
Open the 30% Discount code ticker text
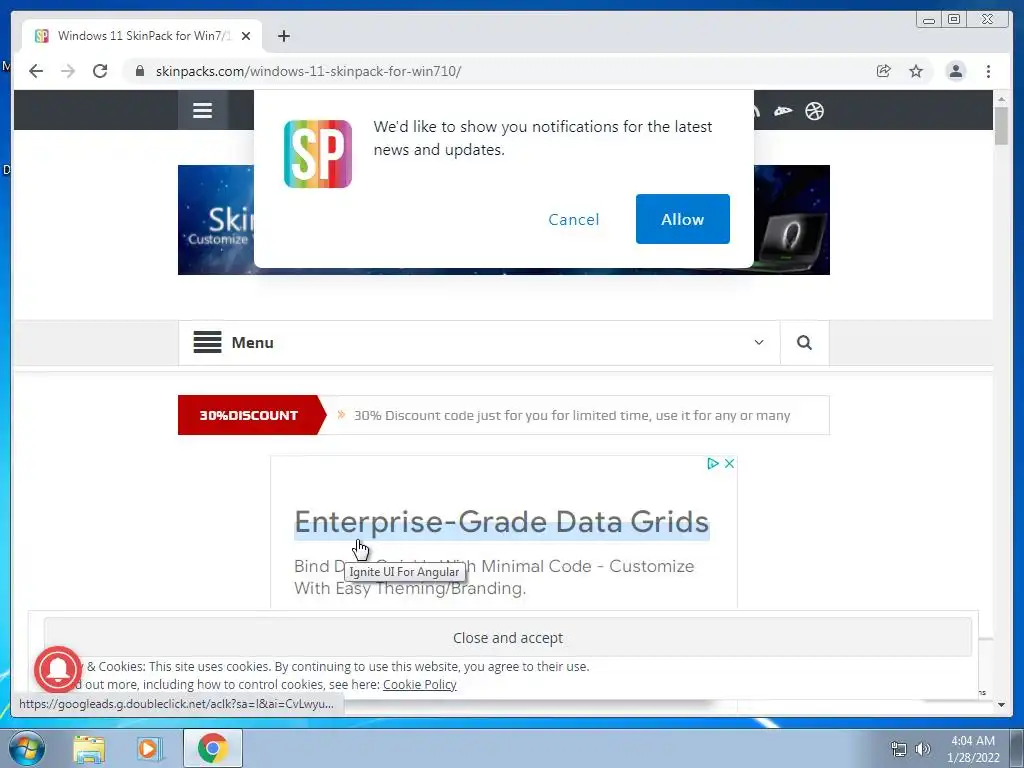pyautogui.click(x=571, y=415)
